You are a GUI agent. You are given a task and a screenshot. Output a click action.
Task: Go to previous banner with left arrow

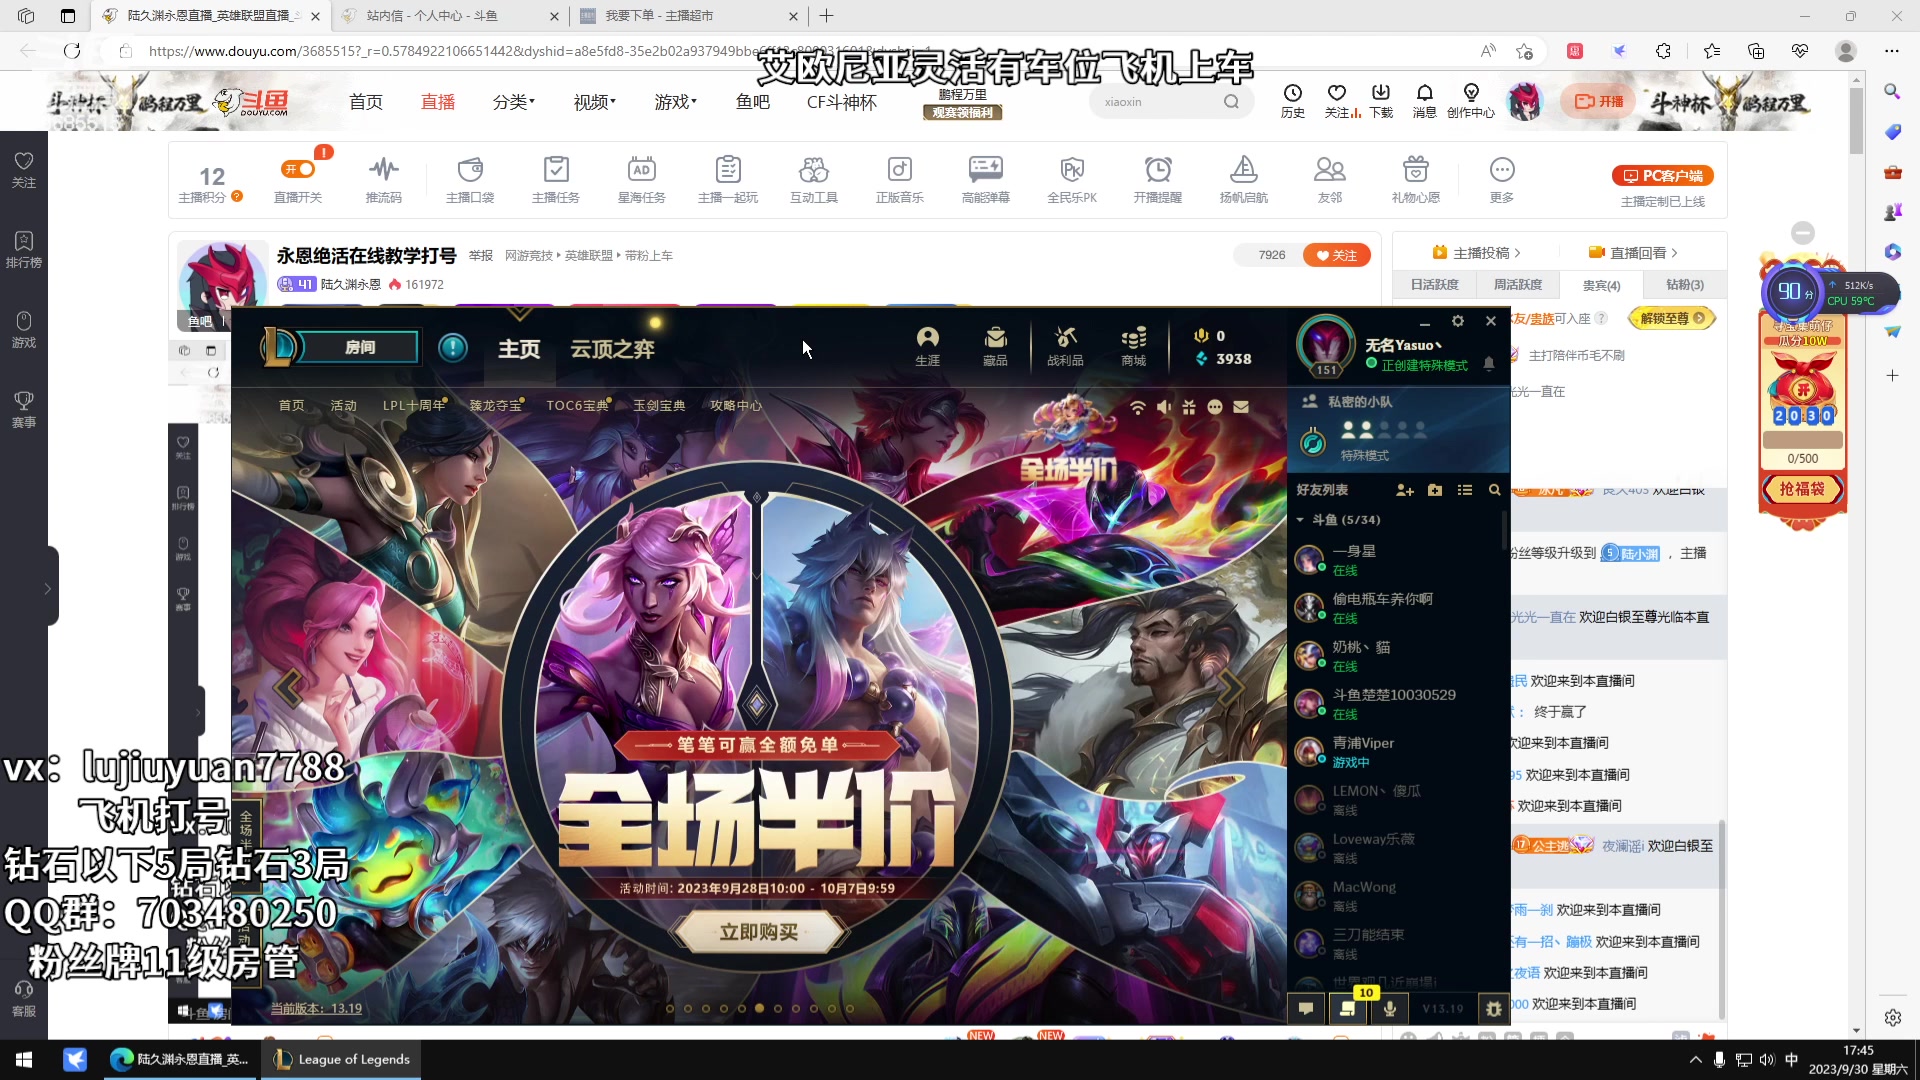click(x=287, y=688)
